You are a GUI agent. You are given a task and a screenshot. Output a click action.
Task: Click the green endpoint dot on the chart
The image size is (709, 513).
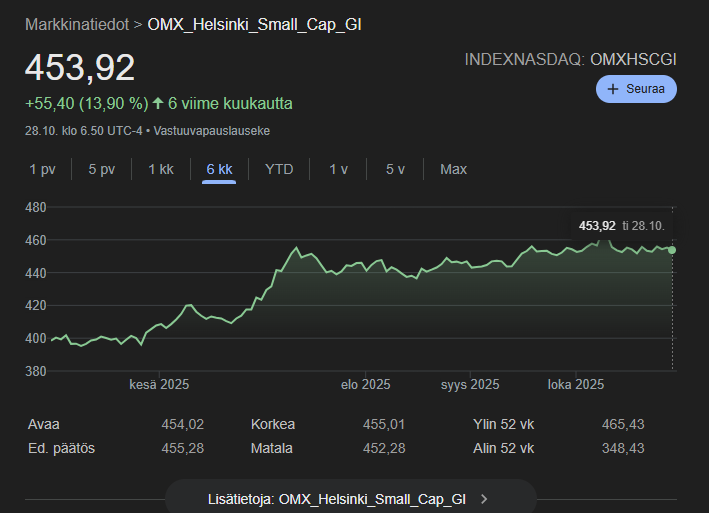click(672, 250)
